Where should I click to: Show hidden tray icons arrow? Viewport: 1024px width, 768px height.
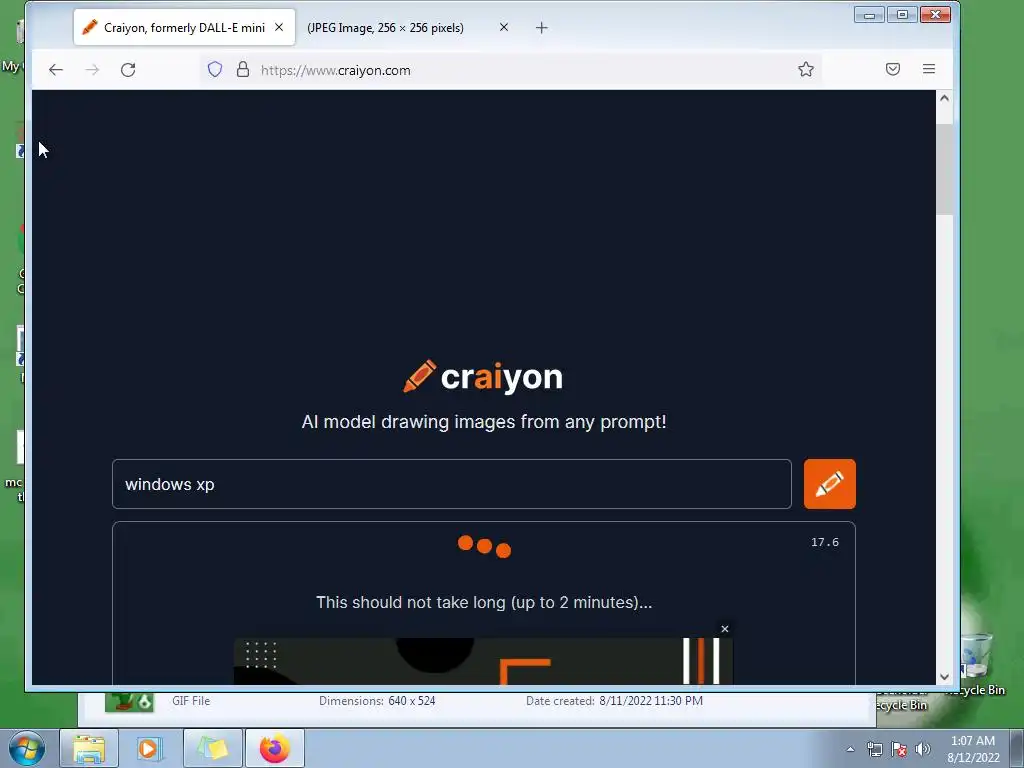point(850,749)
